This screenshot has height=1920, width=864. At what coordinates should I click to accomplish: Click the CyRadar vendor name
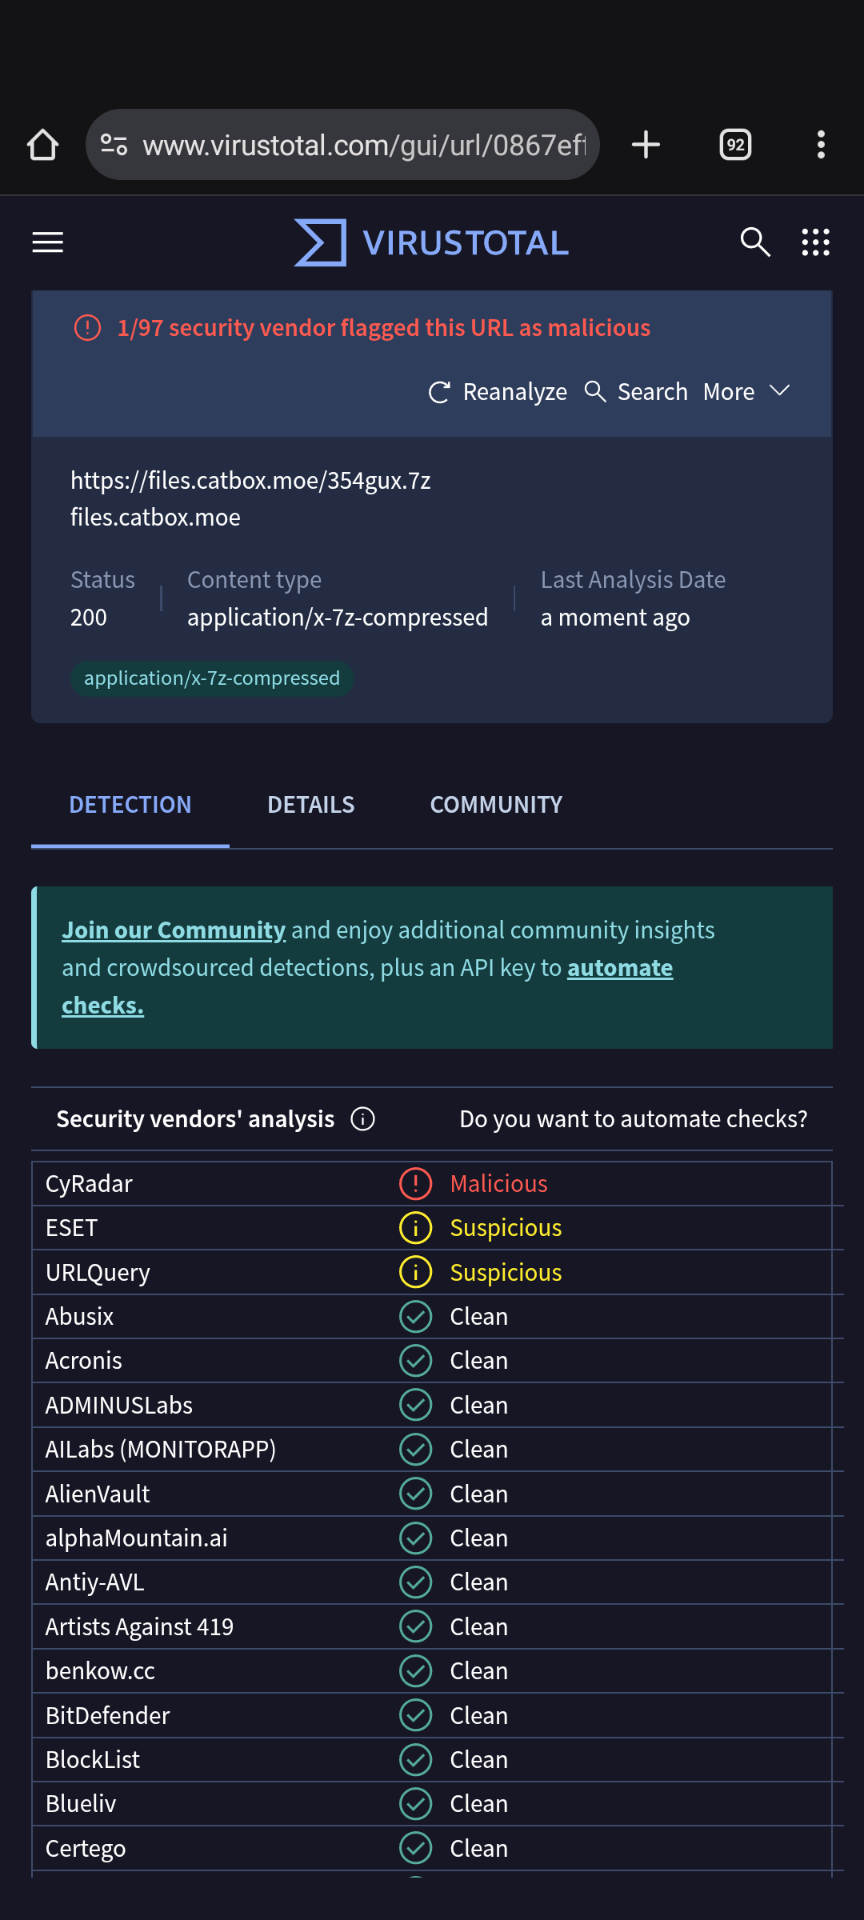(x=89, y=1184)
